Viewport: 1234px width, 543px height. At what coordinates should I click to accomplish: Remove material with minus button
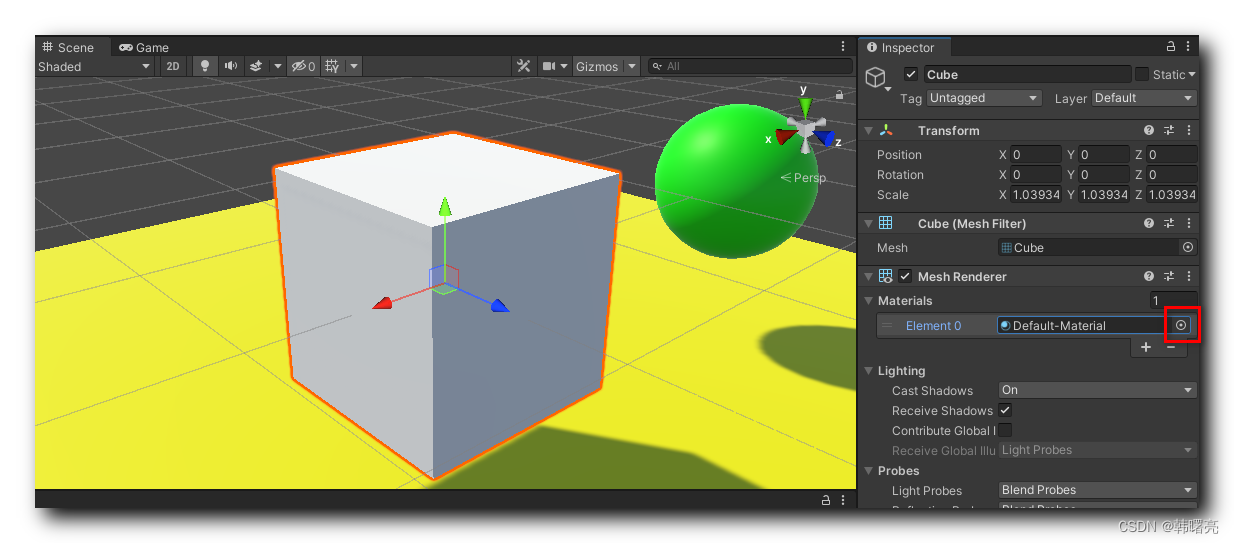coord(1170,347)
